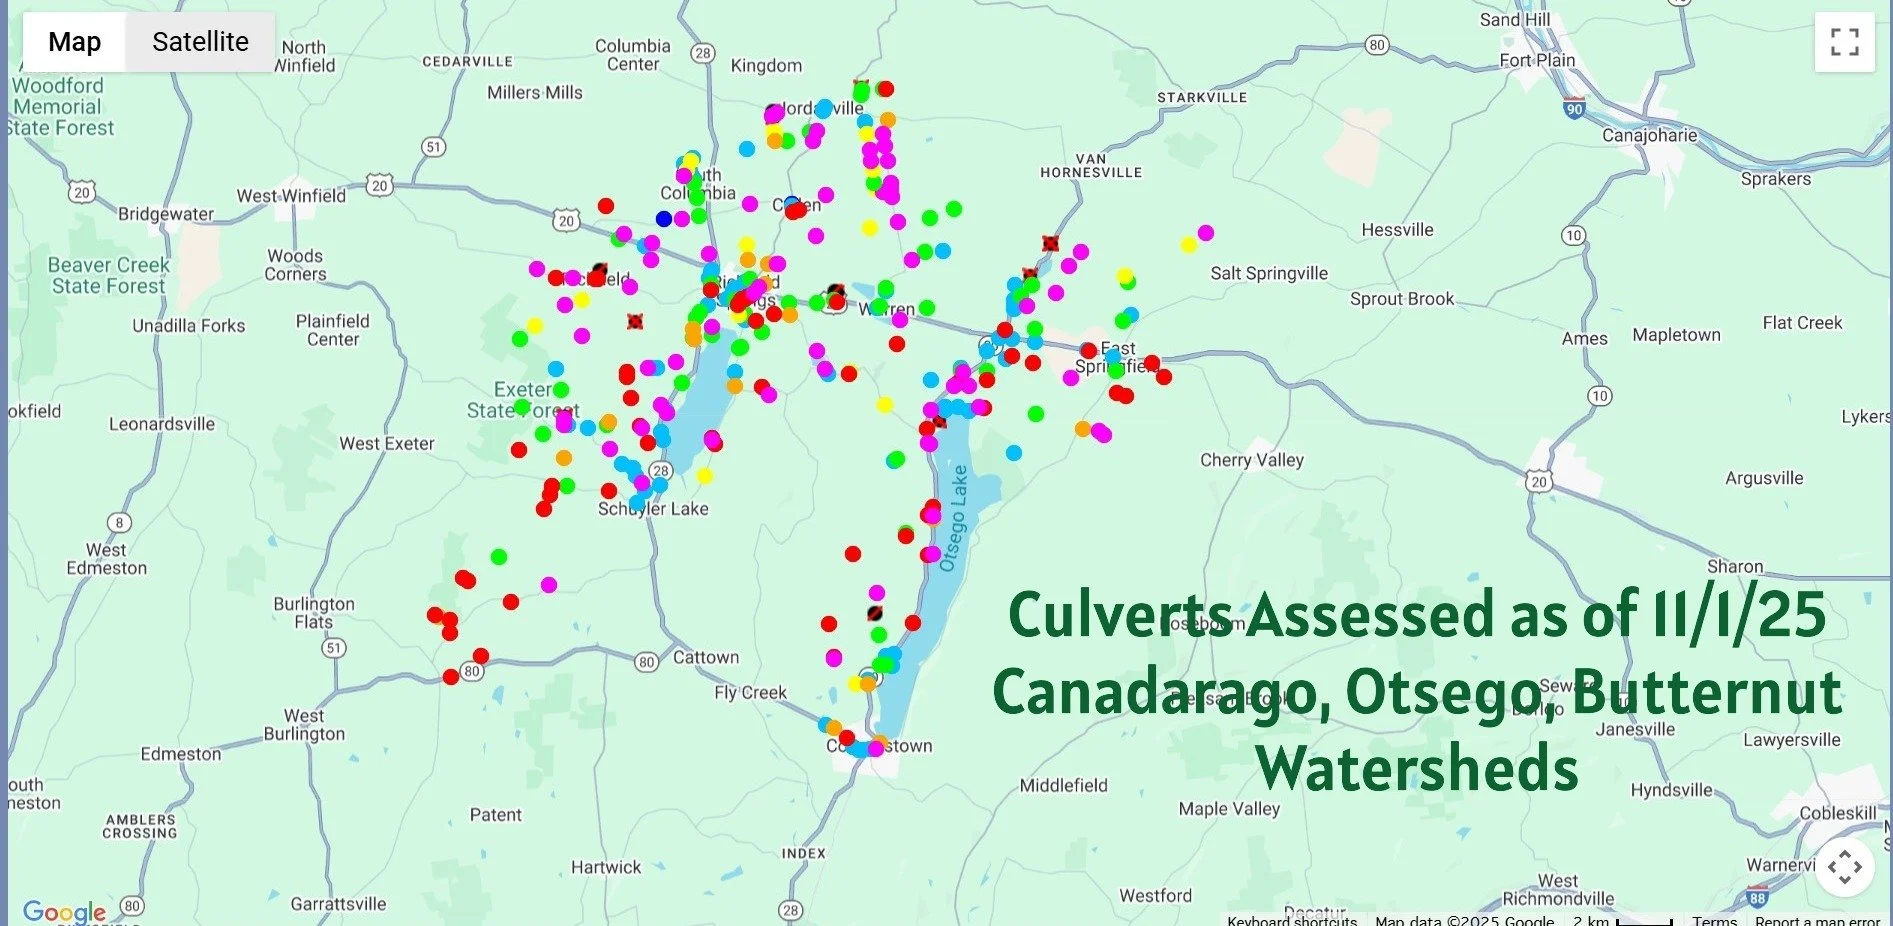Click the Woodford Memorial State Forest label
The image size is (1893, 926).
click(x=60, y=107)
